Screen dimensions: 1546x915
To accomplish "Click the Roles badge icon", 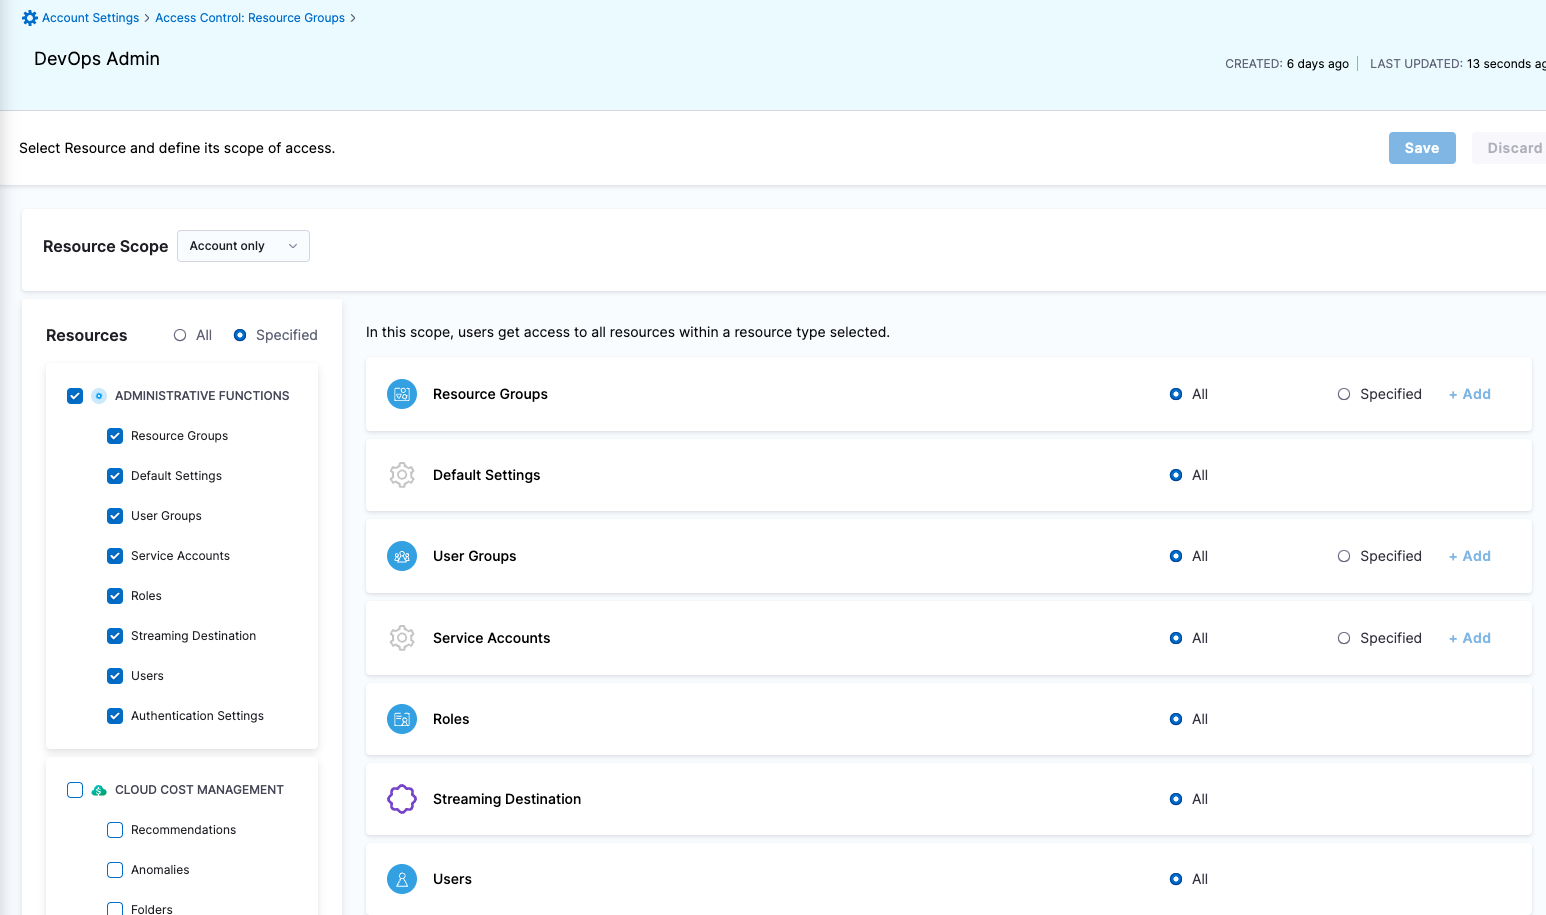I will coord(401,718).
